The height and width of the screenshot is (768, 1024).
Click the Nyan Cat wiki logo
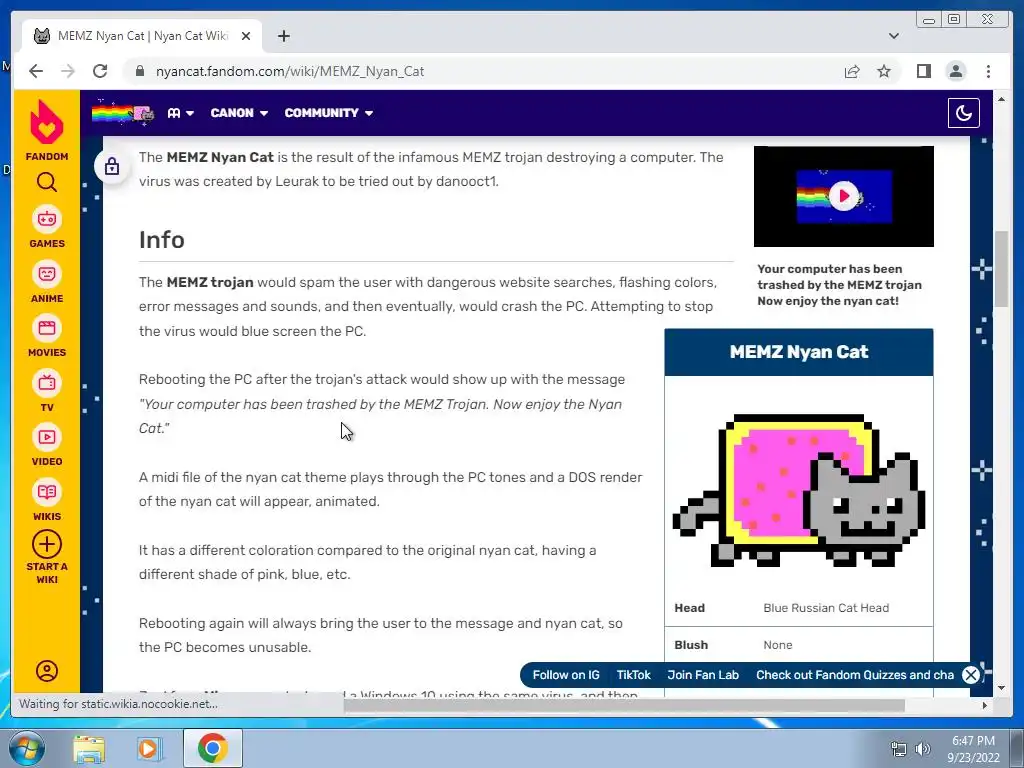tap(123, 113)
